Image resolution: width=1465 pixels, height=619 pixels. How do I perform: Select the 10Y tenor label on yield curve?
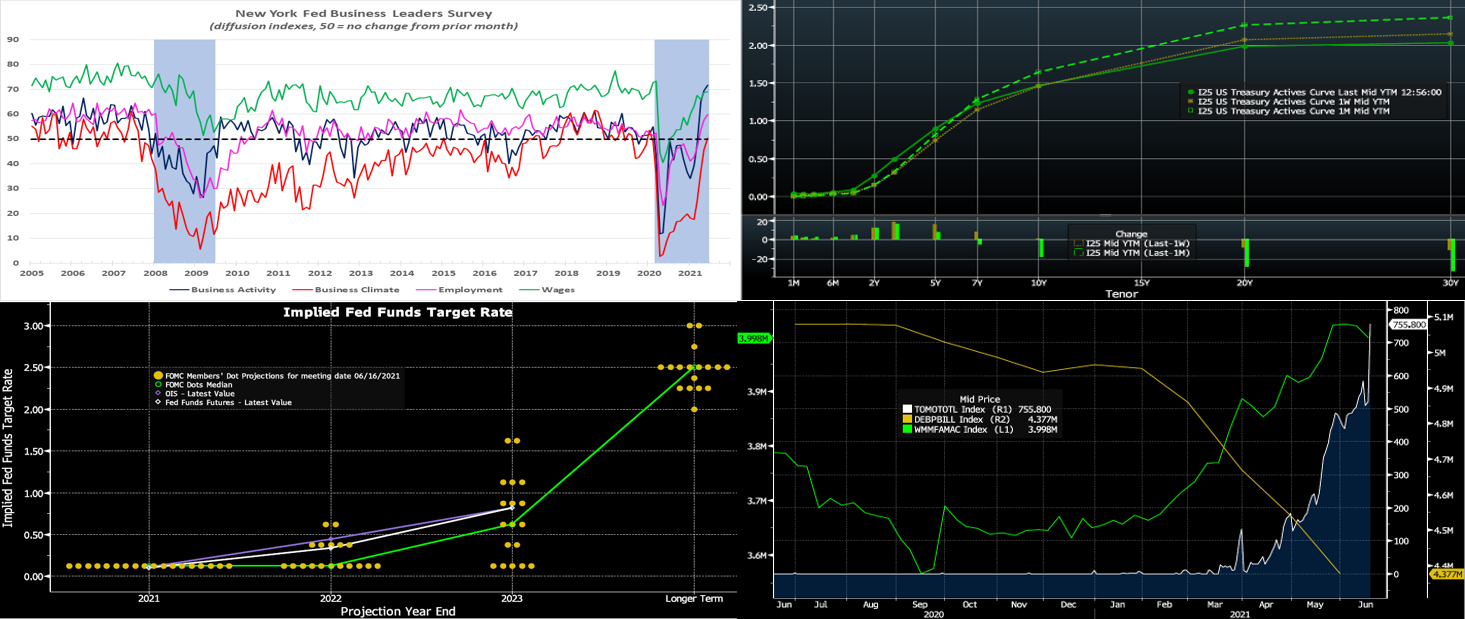pyautogui.click(x=1039, y=284)
